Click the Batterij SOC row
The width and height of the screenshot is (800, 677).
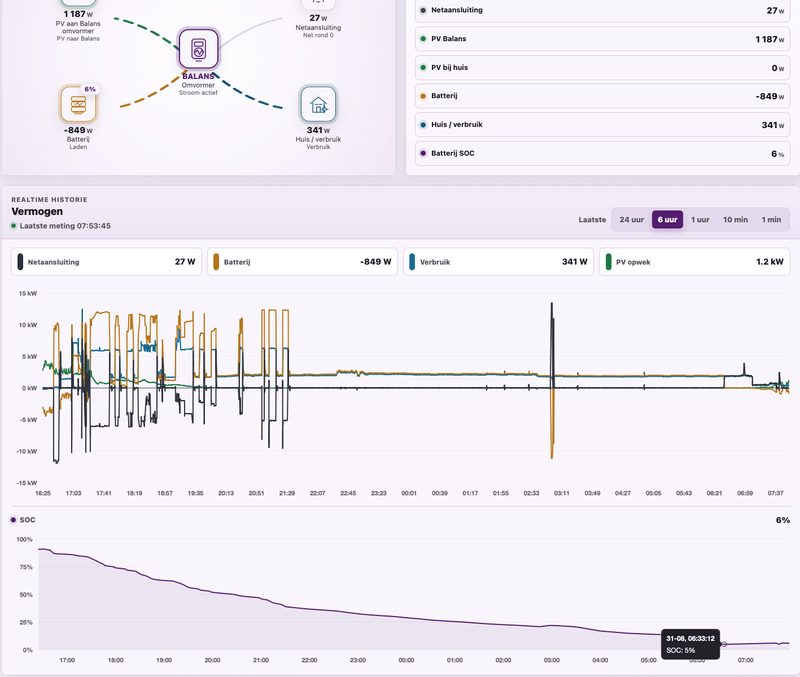[x=603, y=153]
